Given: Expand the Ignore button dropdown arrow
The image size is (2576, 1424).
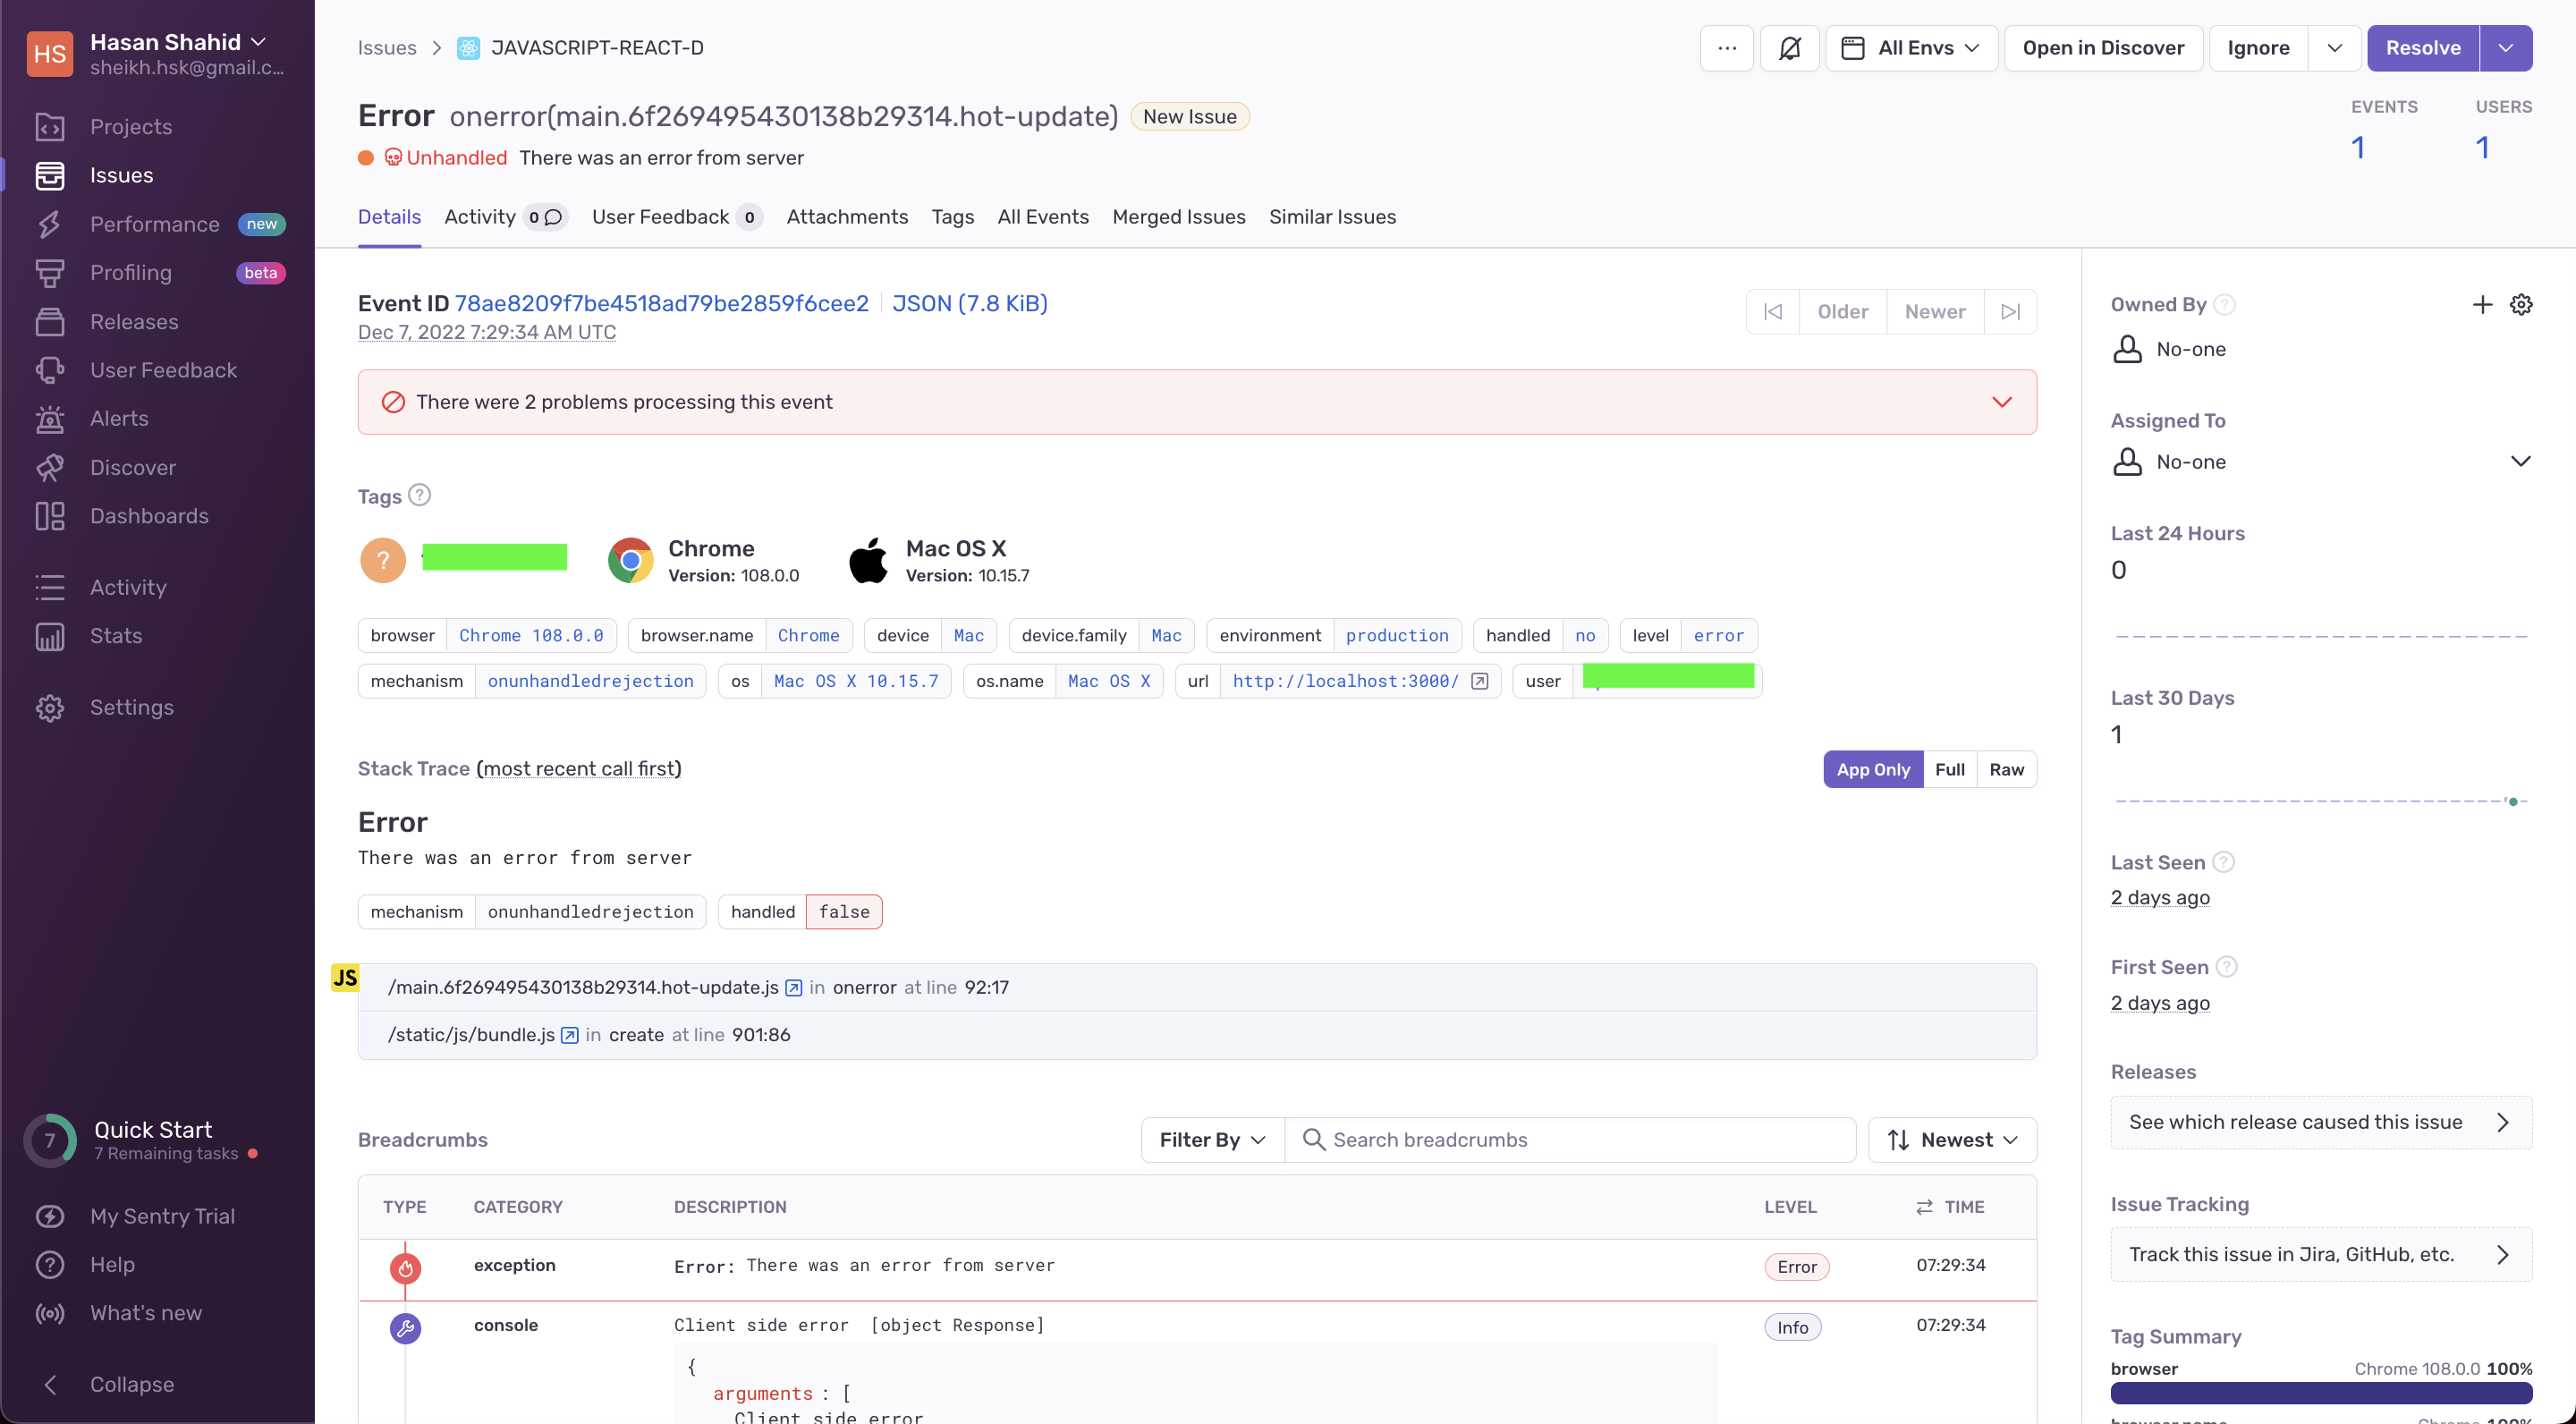Looking at the screenshot, I should point(2335,47).
